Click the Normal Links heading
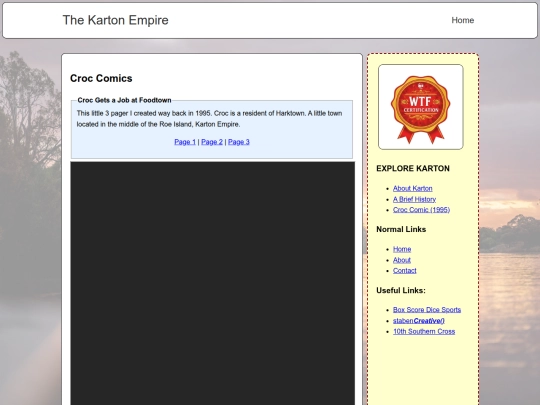The height and width of the screenshot is (405, 540). (x=401, y=229)
